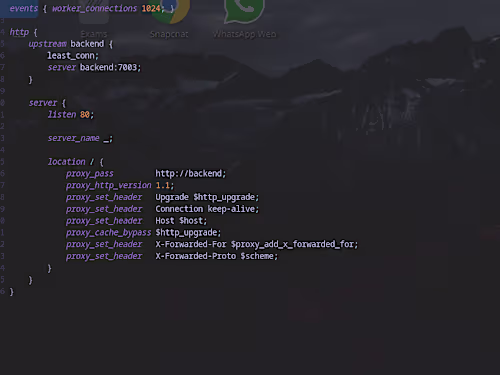Click the proxy_http_version directive
Screen dimensions: 500x375
(x=108, y=186)
